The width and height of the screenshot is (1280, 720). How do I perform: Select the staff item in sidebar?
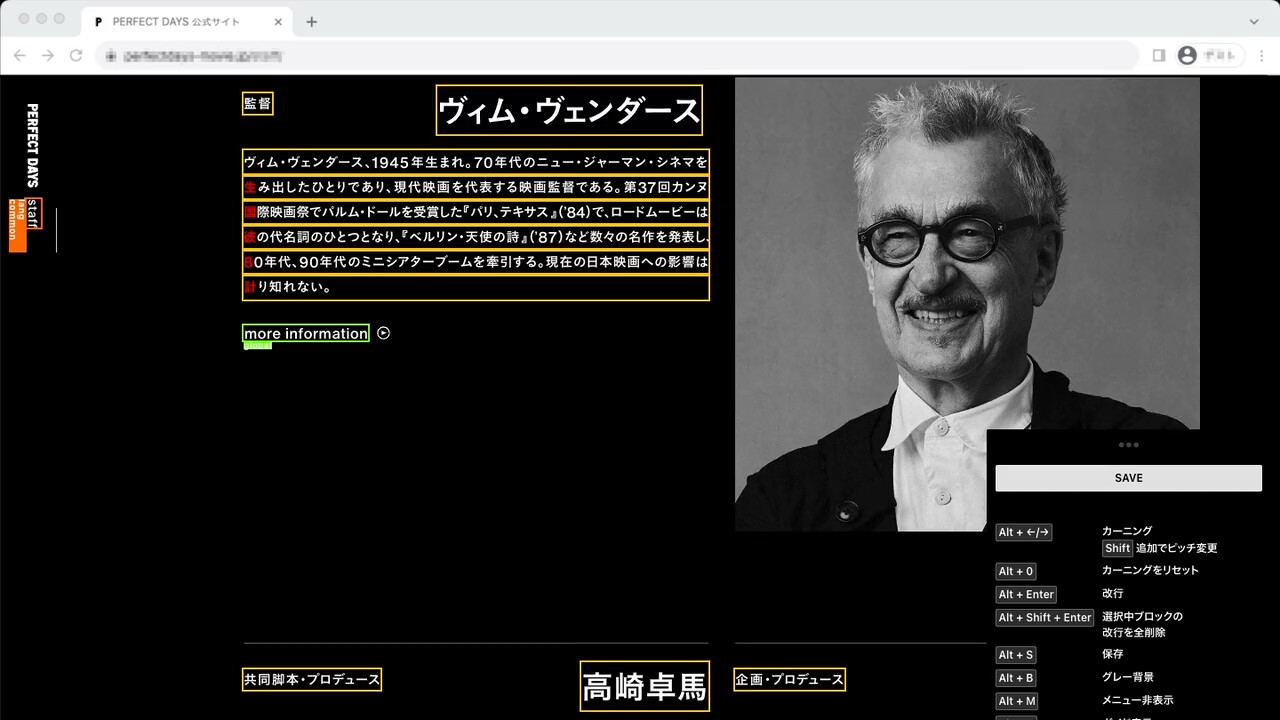(x=33, y=213)
